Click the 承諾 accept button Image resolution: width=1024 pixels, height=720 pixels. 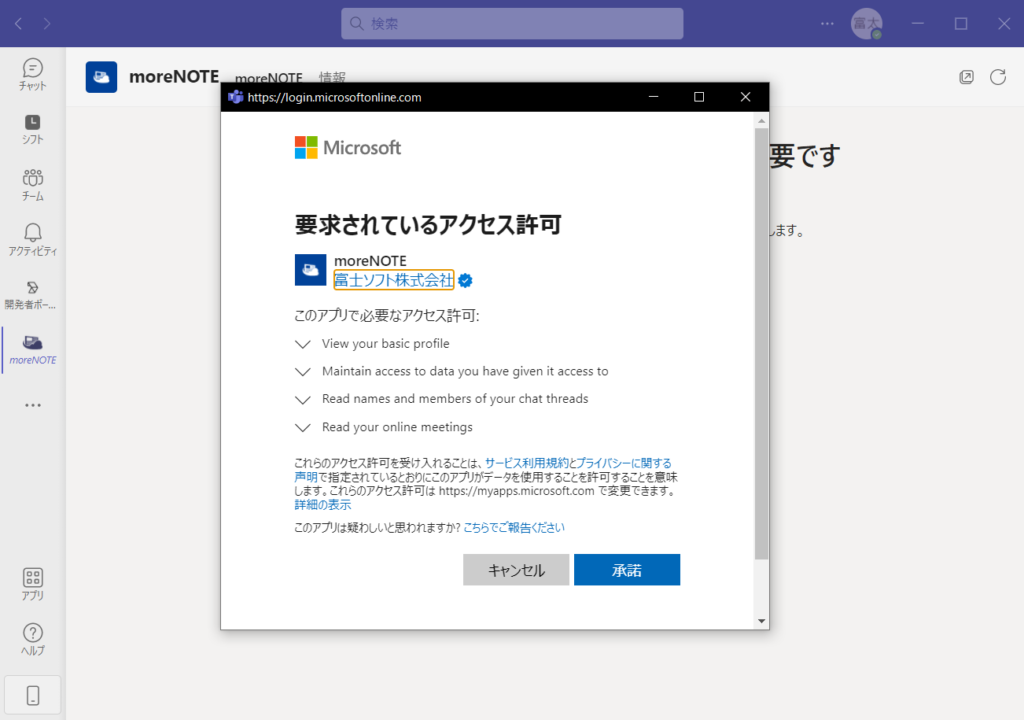pos(627,570)
